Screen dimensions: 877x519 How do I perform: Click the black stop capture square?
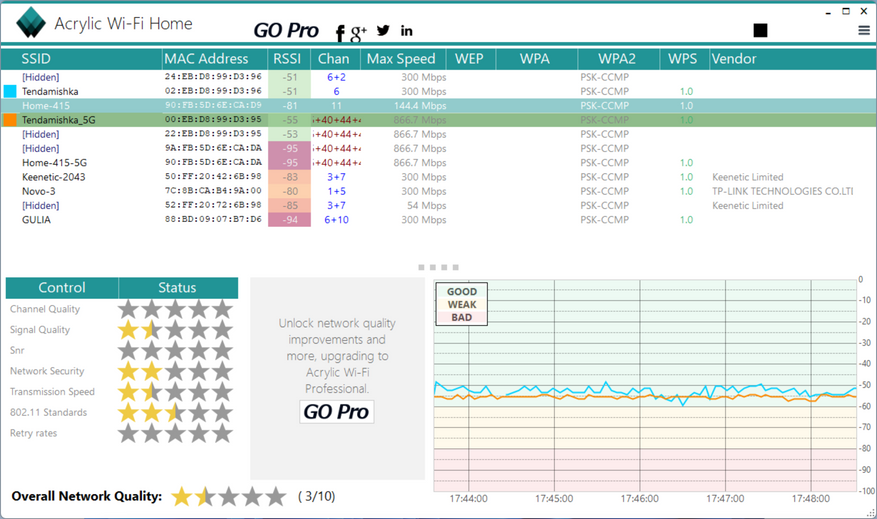[760, 30]
